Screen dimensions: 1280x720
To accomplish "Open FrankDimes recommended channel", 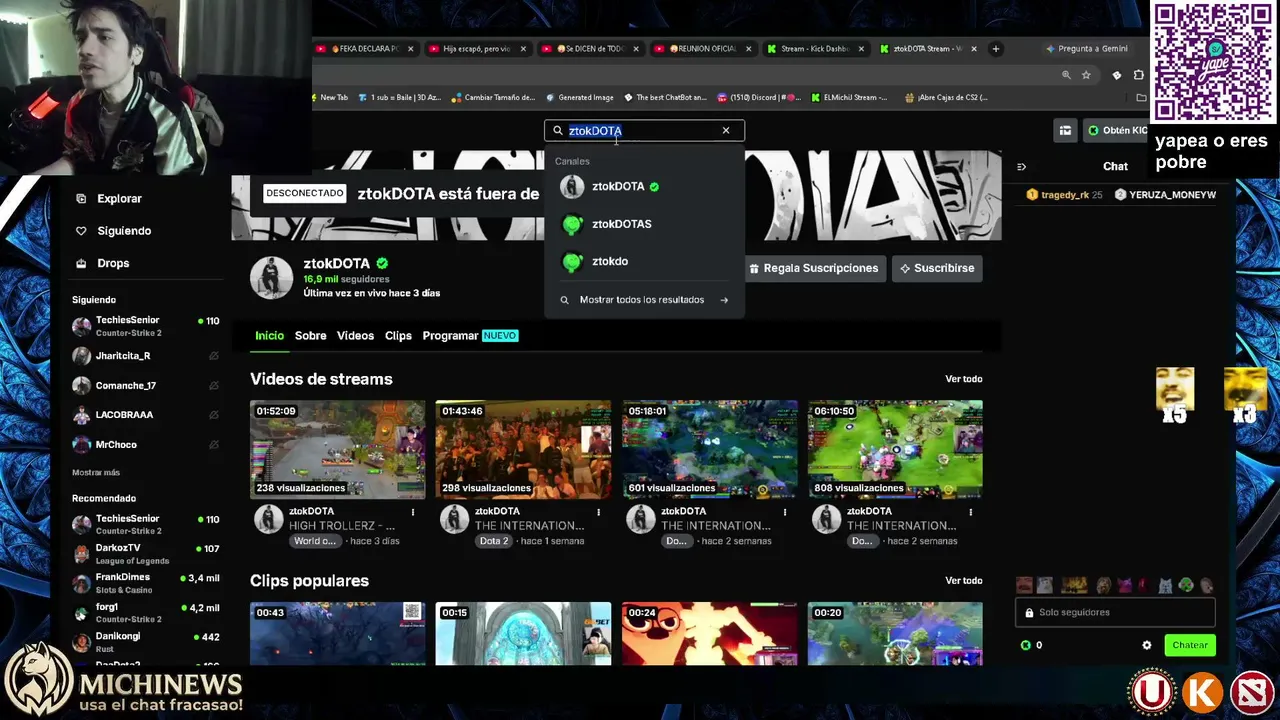I will 146,583.
